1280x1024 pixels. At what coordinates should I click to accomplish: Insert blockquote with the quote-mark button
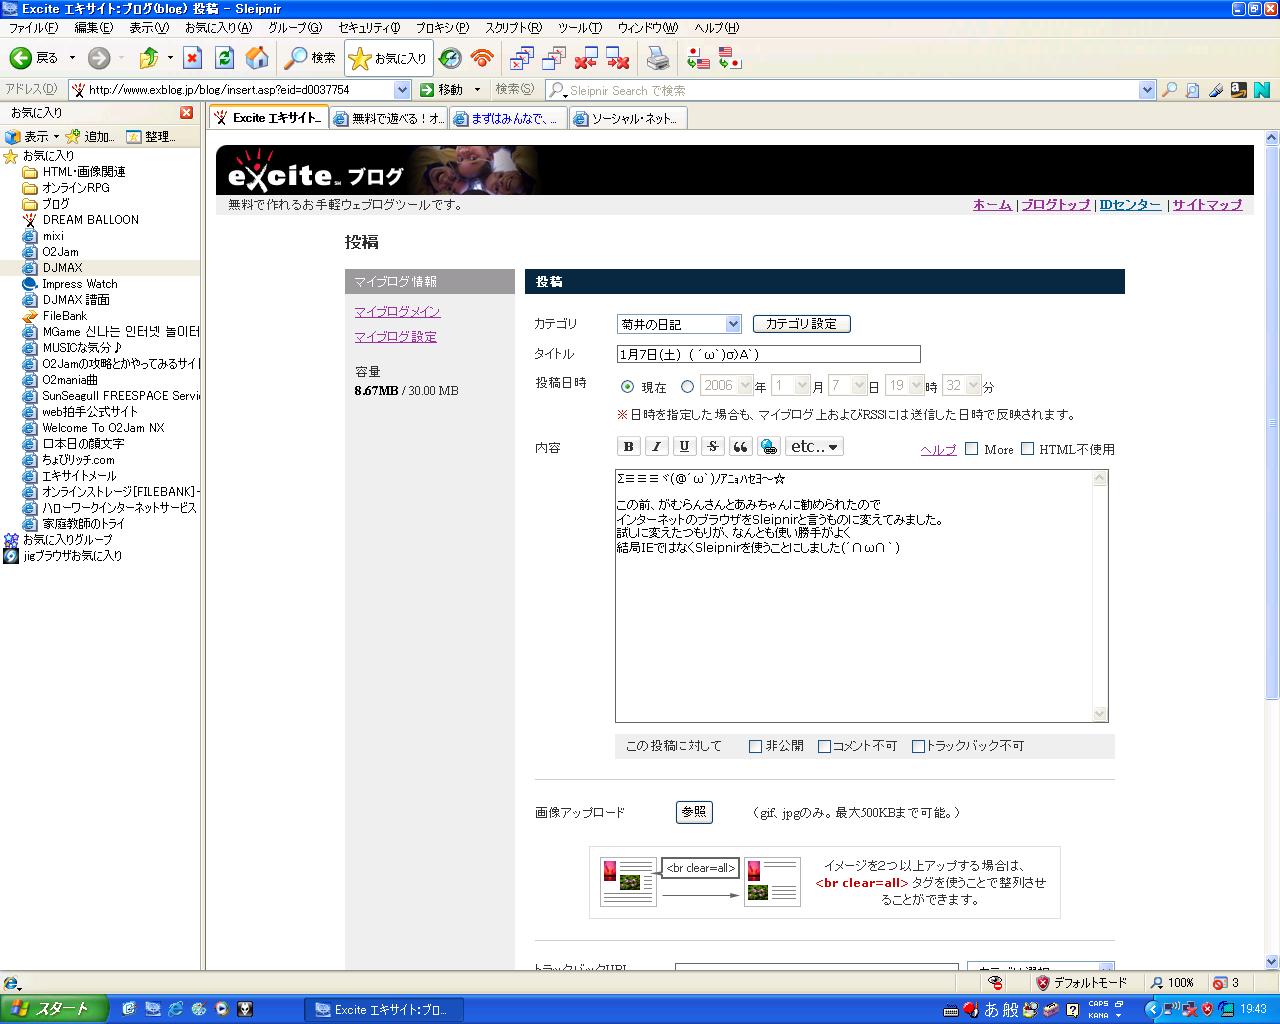740,447
